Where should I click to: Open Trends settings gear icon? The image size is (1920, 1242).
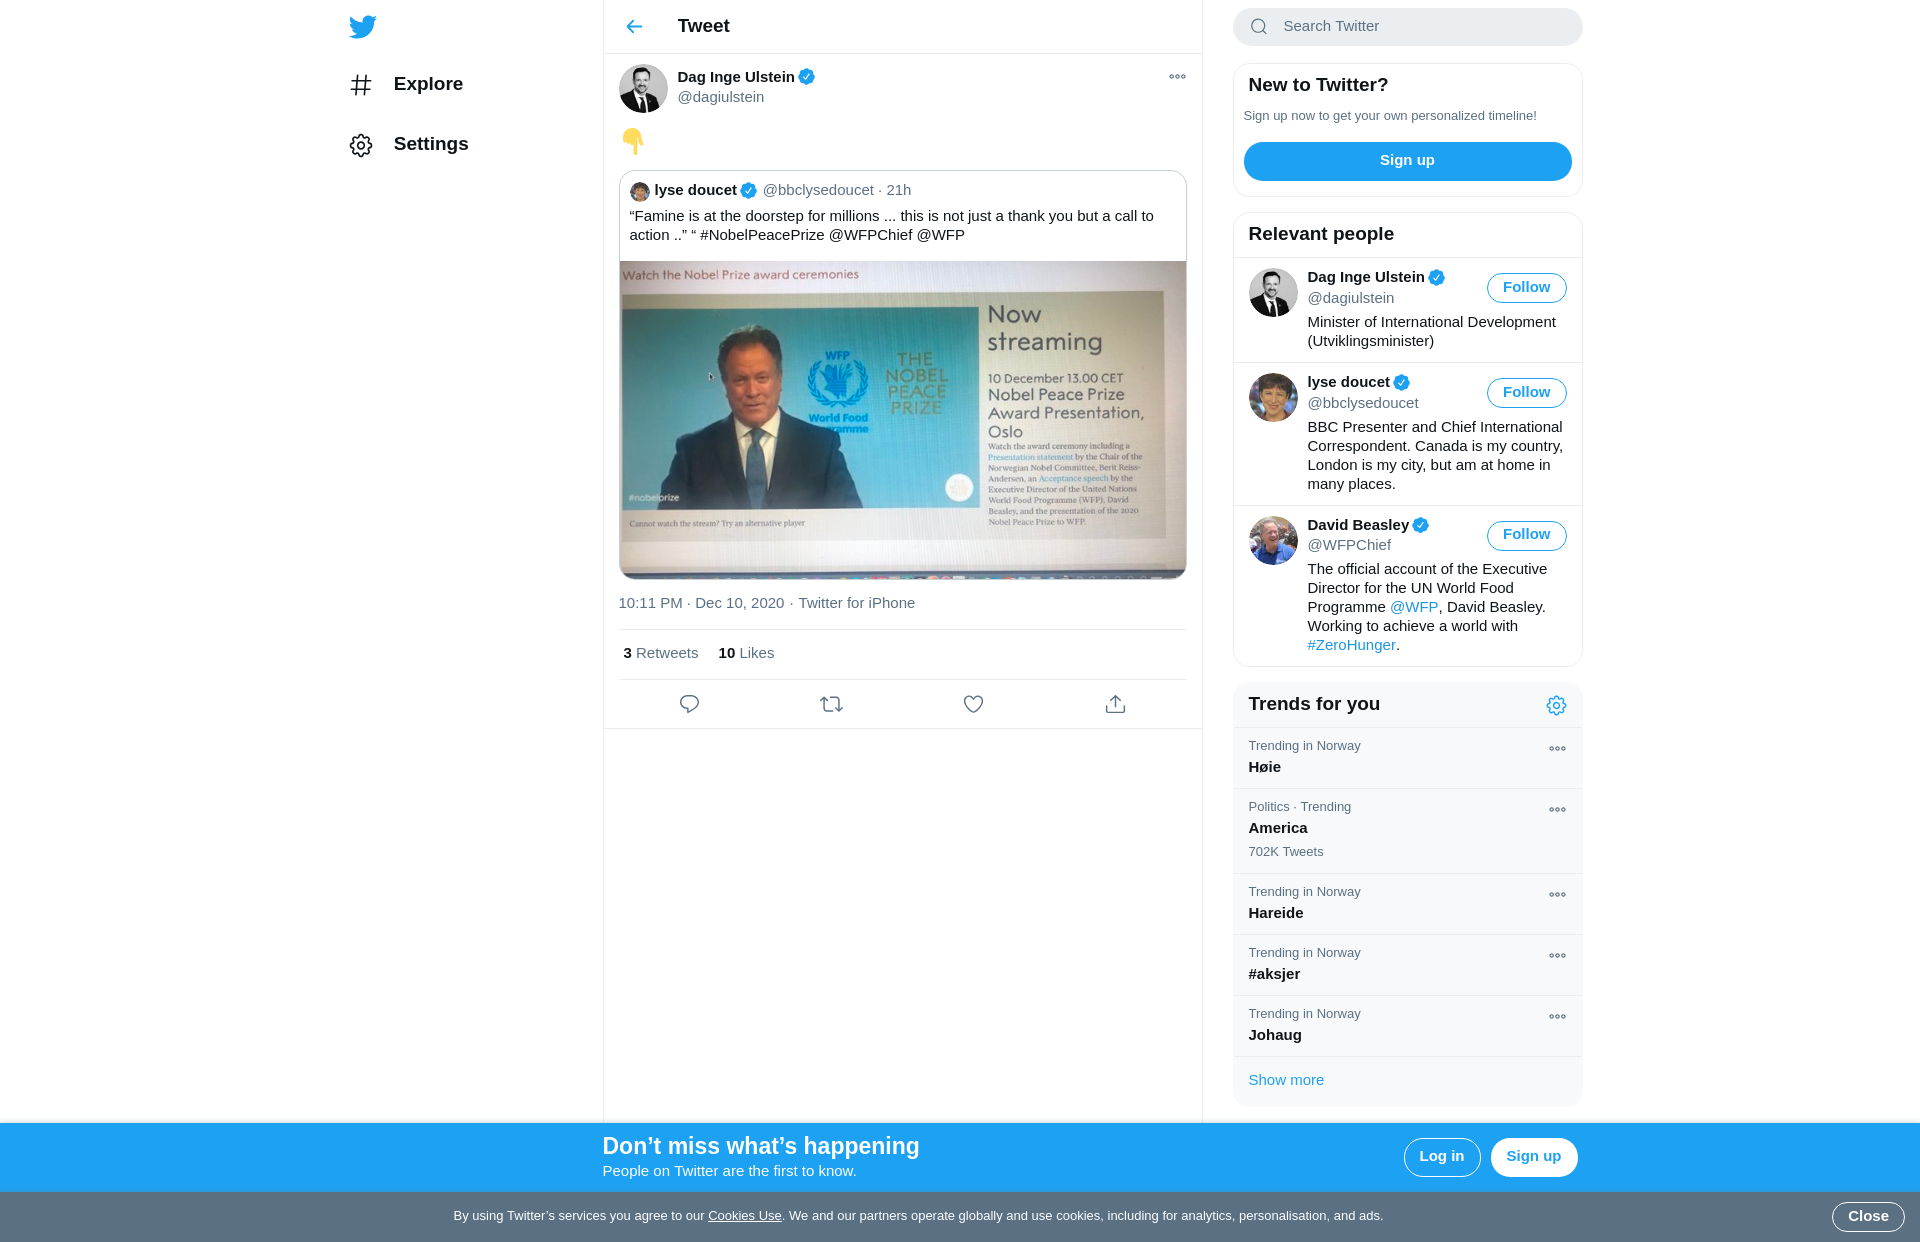coord(1556,706)
